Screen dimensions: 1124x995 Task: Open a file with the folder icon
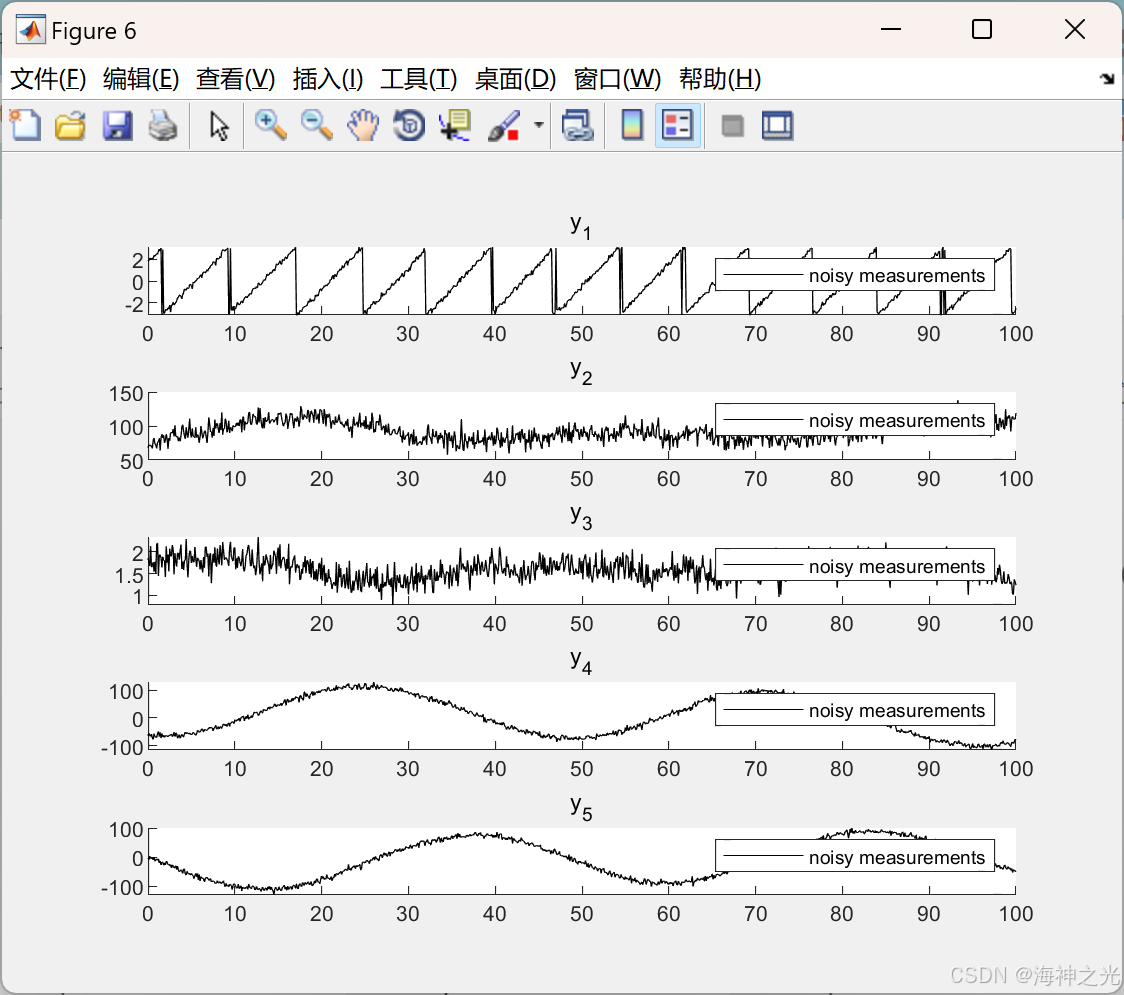tap(70, 125)
